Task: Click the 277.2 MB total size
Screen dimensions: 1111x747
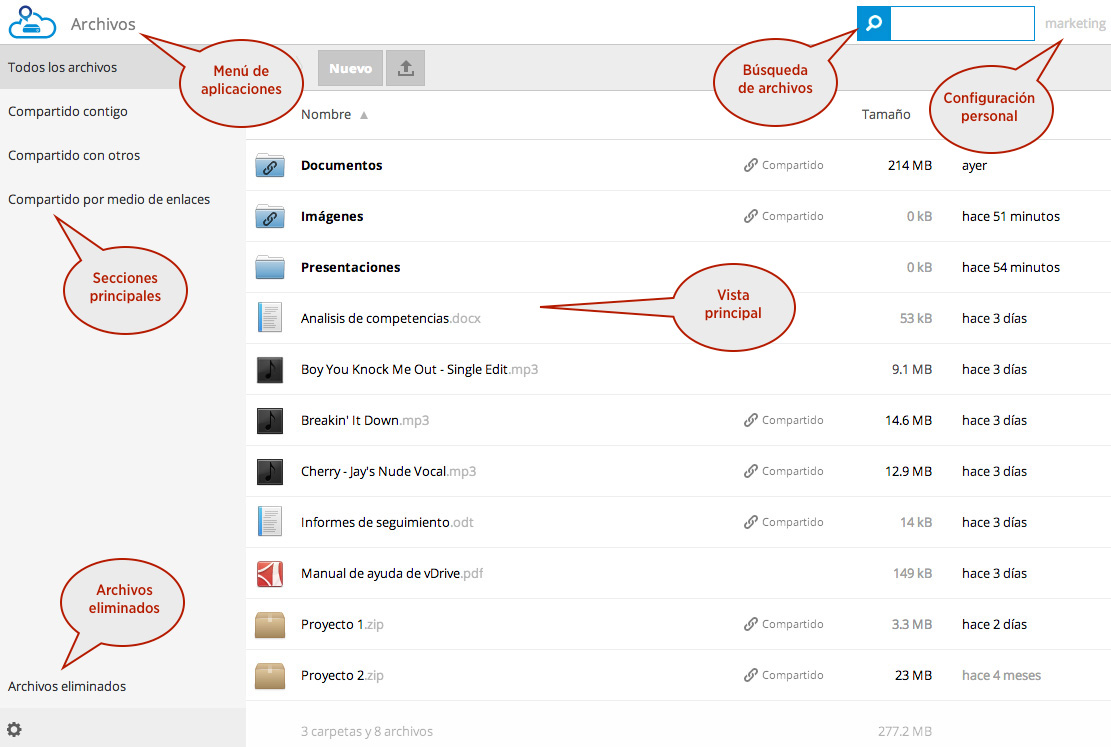Action: click(905, 731)
